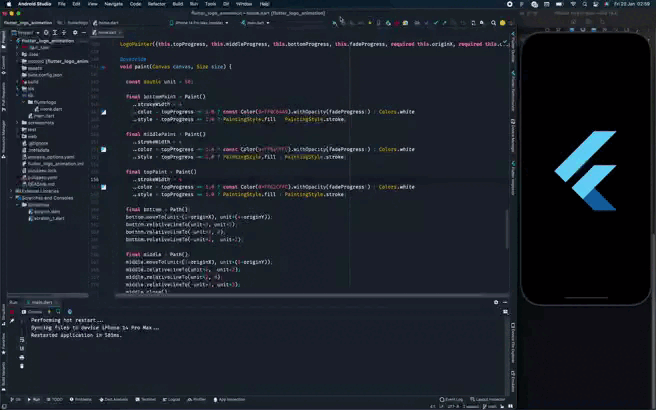This screenshot has width=656, height=410.
Task: Select scratch_1.dart in the tree
Action: [46, 218]
